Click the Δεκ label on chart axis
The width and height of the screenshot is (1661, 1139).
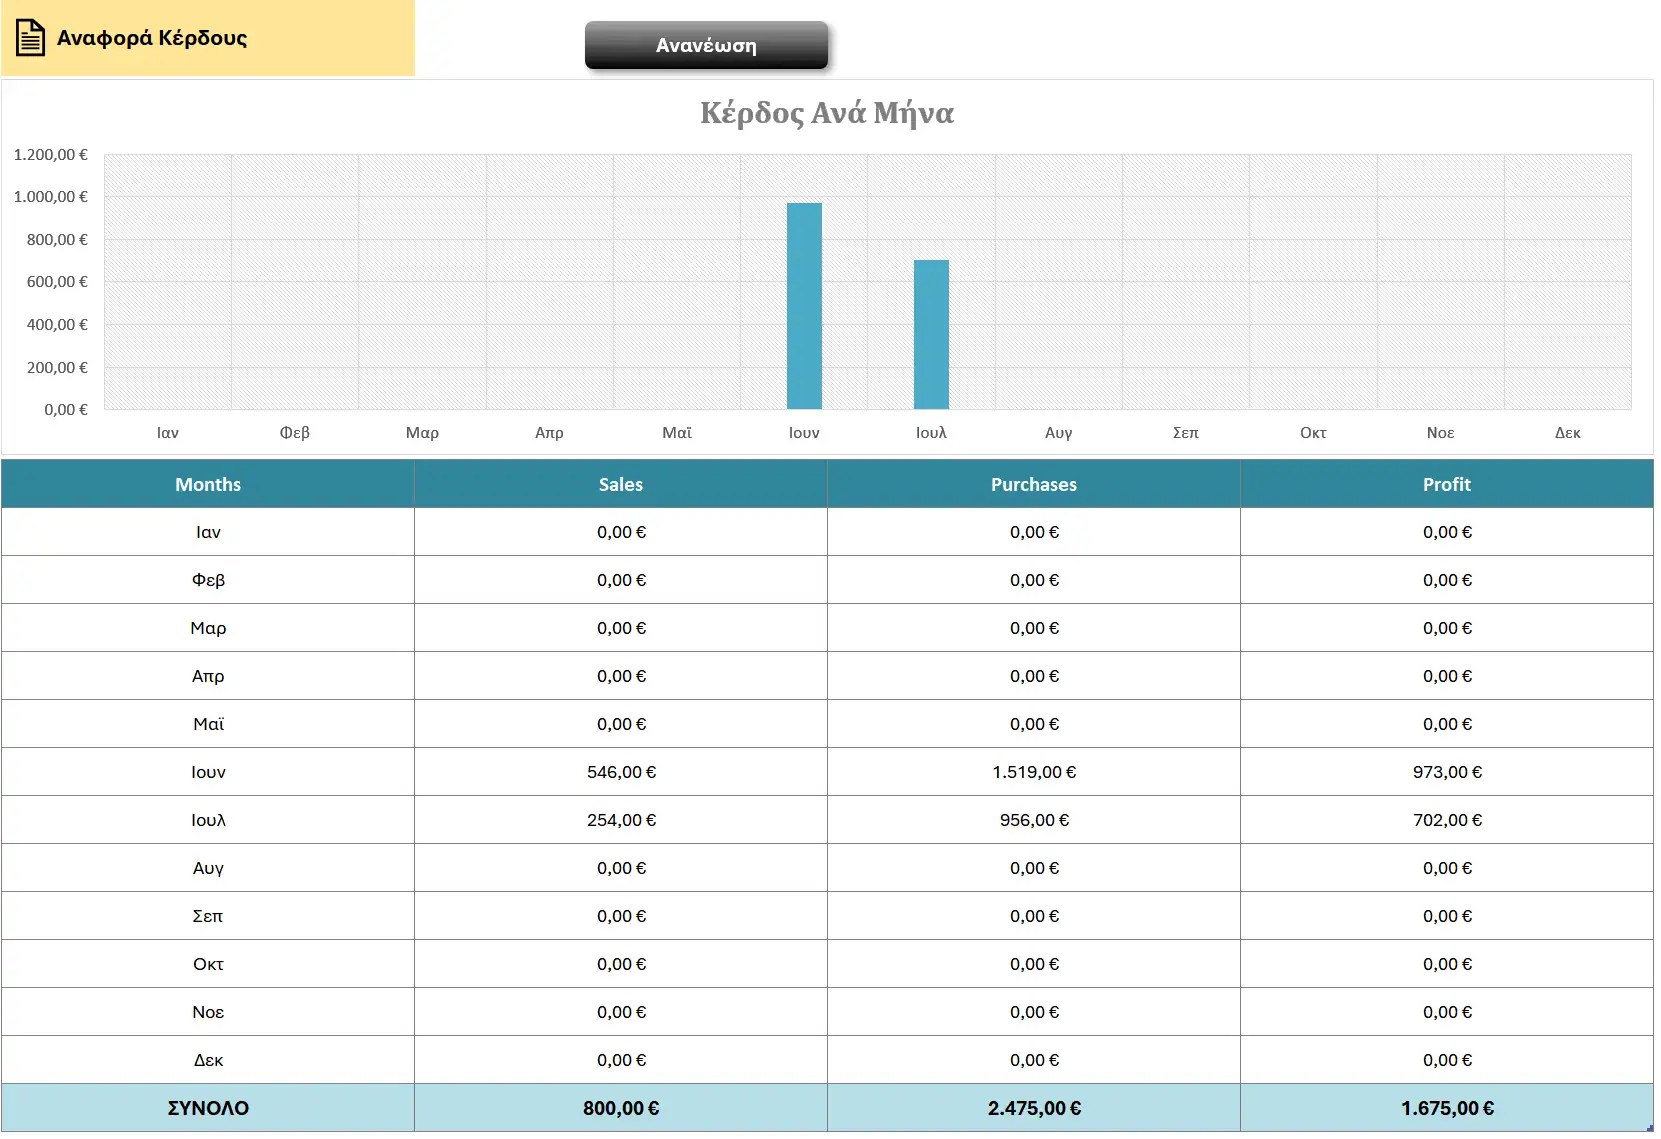[1568, 432]
